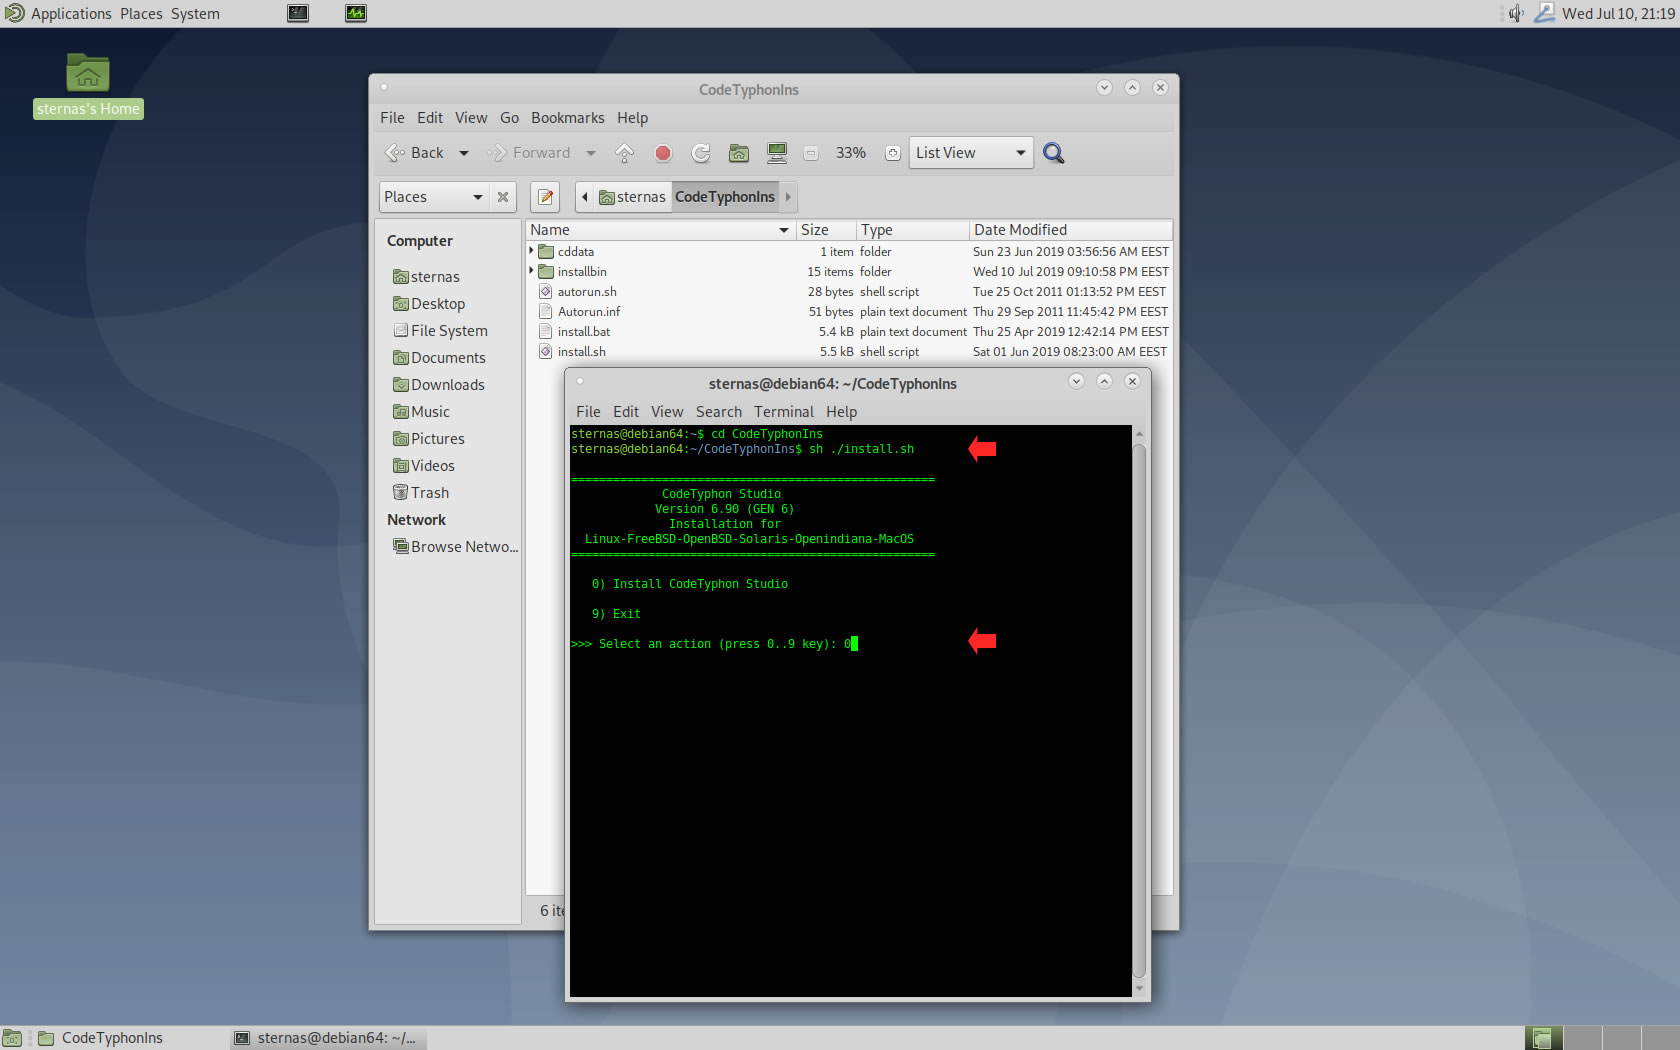Open Places menu in top panel
Screen dimensions: 1680x1050
pos(141,13)
